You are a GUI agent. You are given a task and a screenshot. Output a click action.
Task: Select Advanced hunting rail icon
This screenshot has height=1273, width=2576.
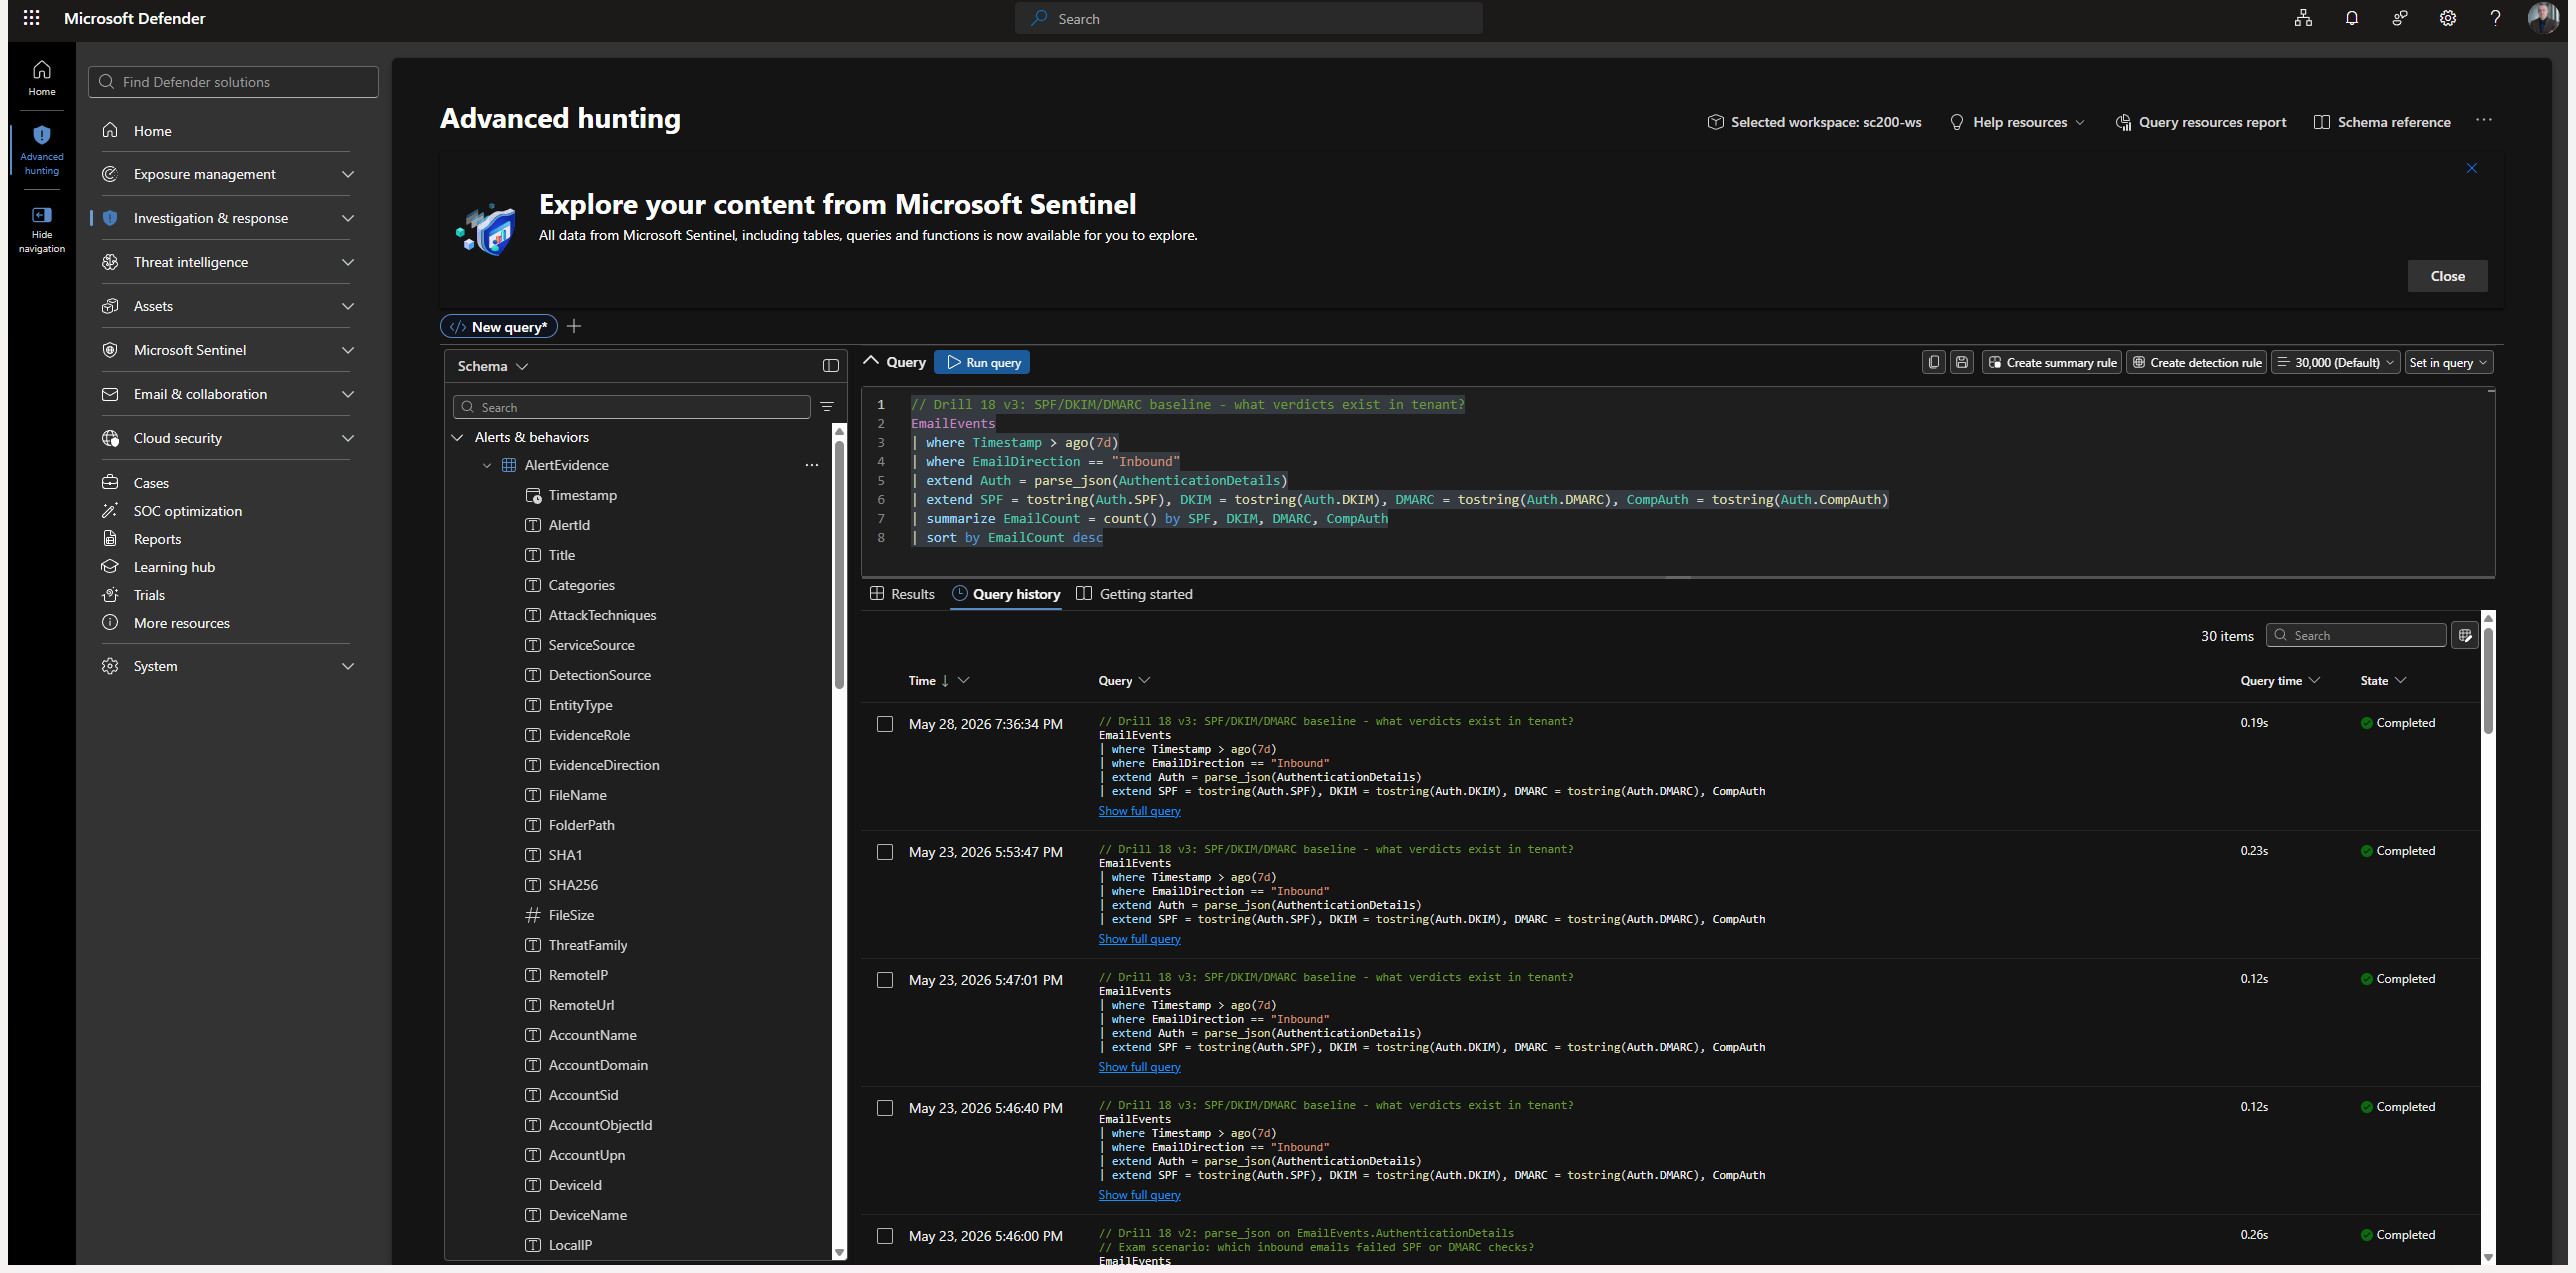point(42,150)
